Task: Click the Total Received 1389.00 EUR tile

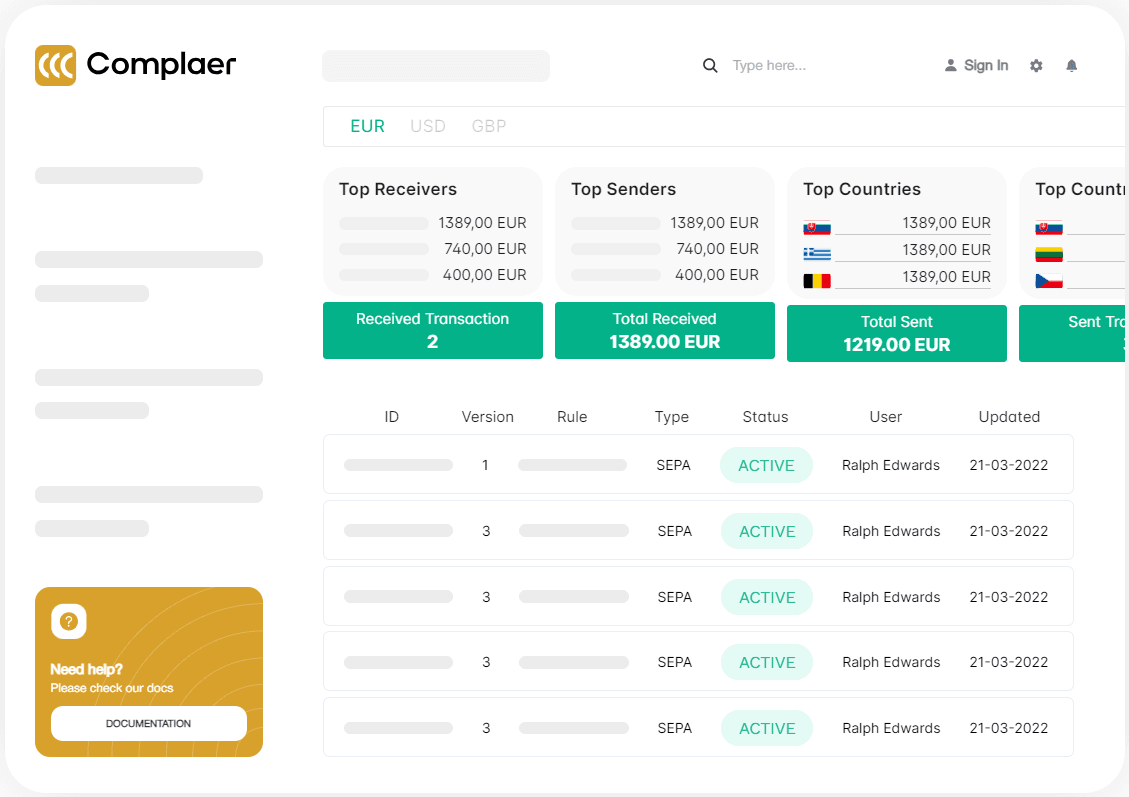Action: 665,330
